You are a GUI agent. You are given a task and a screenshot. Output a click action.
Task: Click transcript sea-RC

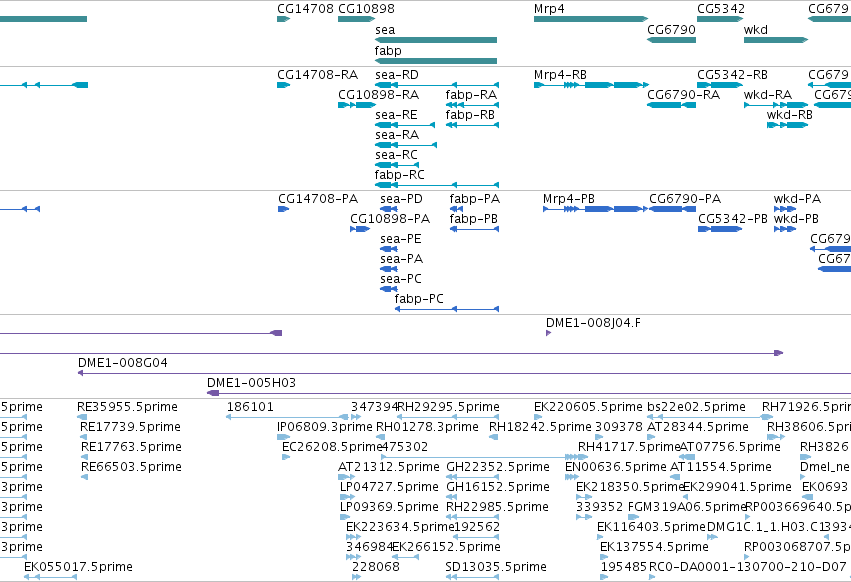(397, 165)
